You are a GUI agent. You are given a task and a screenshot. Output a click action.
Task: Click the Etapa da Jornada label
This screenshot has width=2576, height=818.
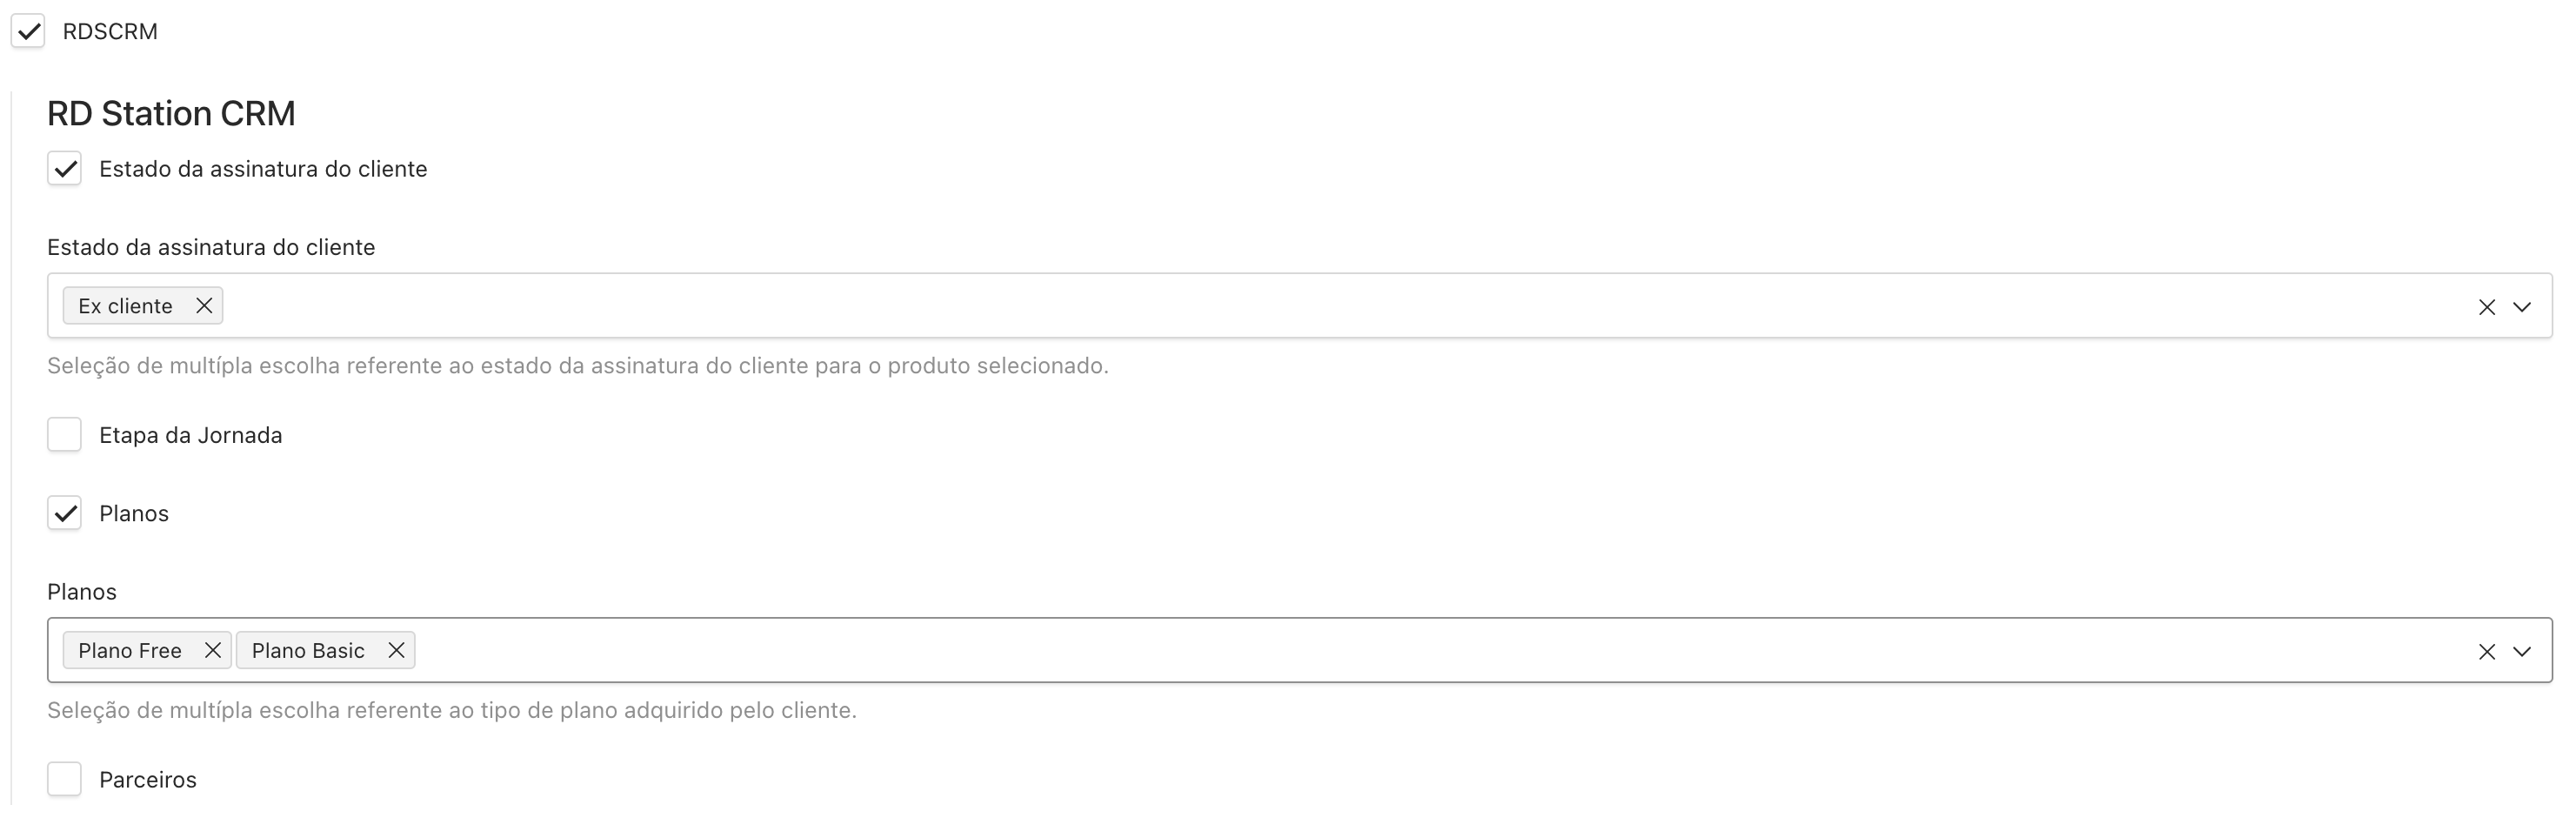[x=190, y=434]
